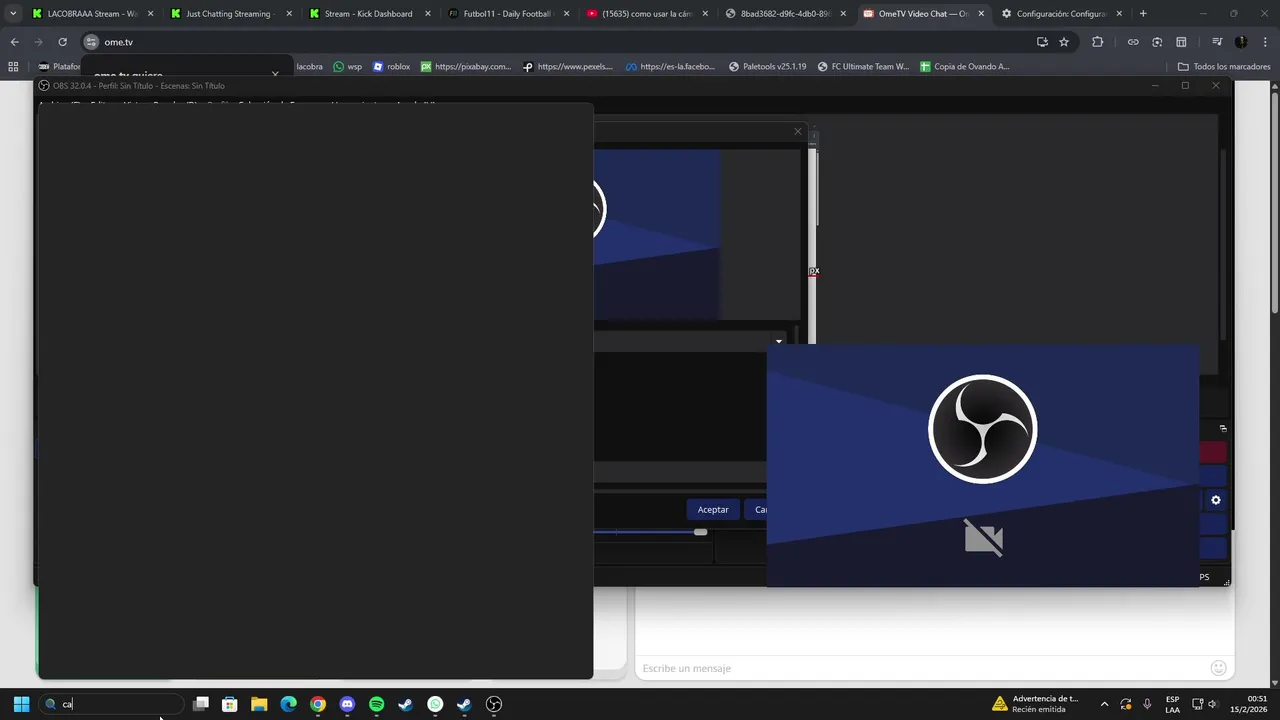Open File Explorer from taskbar
Screen dimensions: 1280x720
(259, 704)
